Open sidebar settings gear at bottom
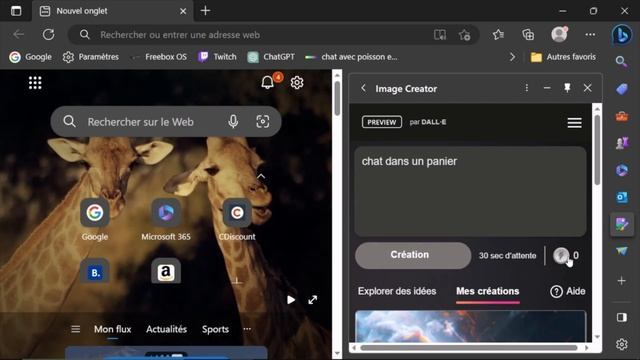640x360 pixels. (x=622, y=344)
